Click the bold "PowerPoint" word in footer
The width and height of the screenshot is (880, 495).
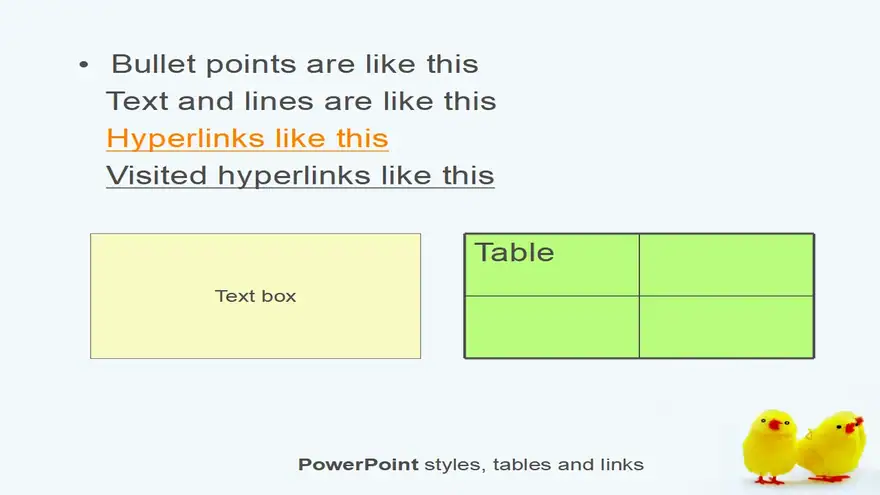pos(358,465)
